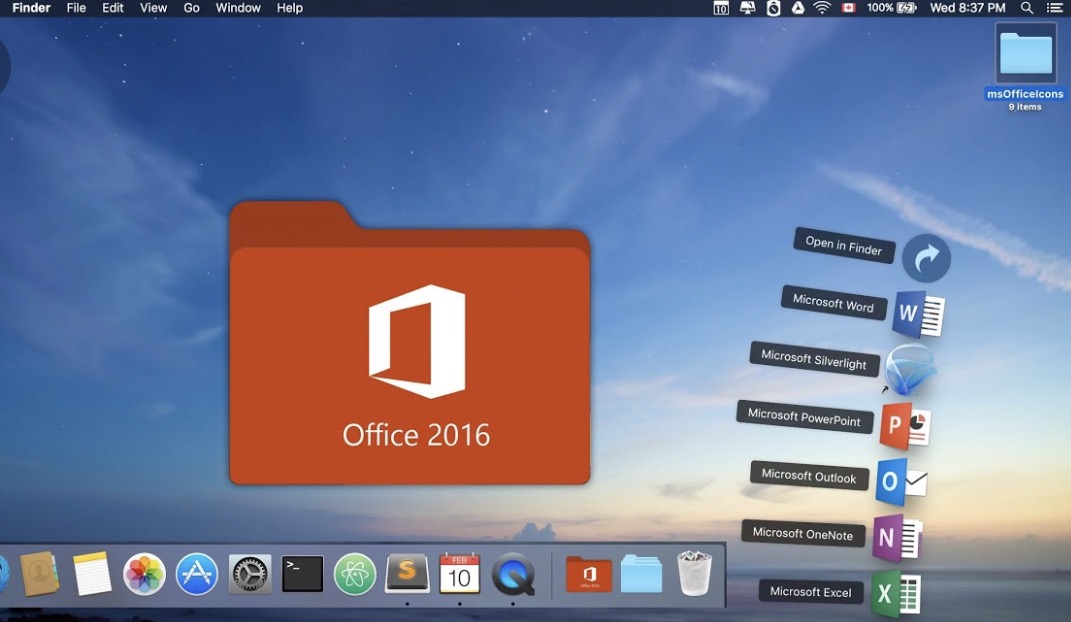1071x622 pixels.
Task: Open Terminal from the Dock
Action: click(300, 572)
